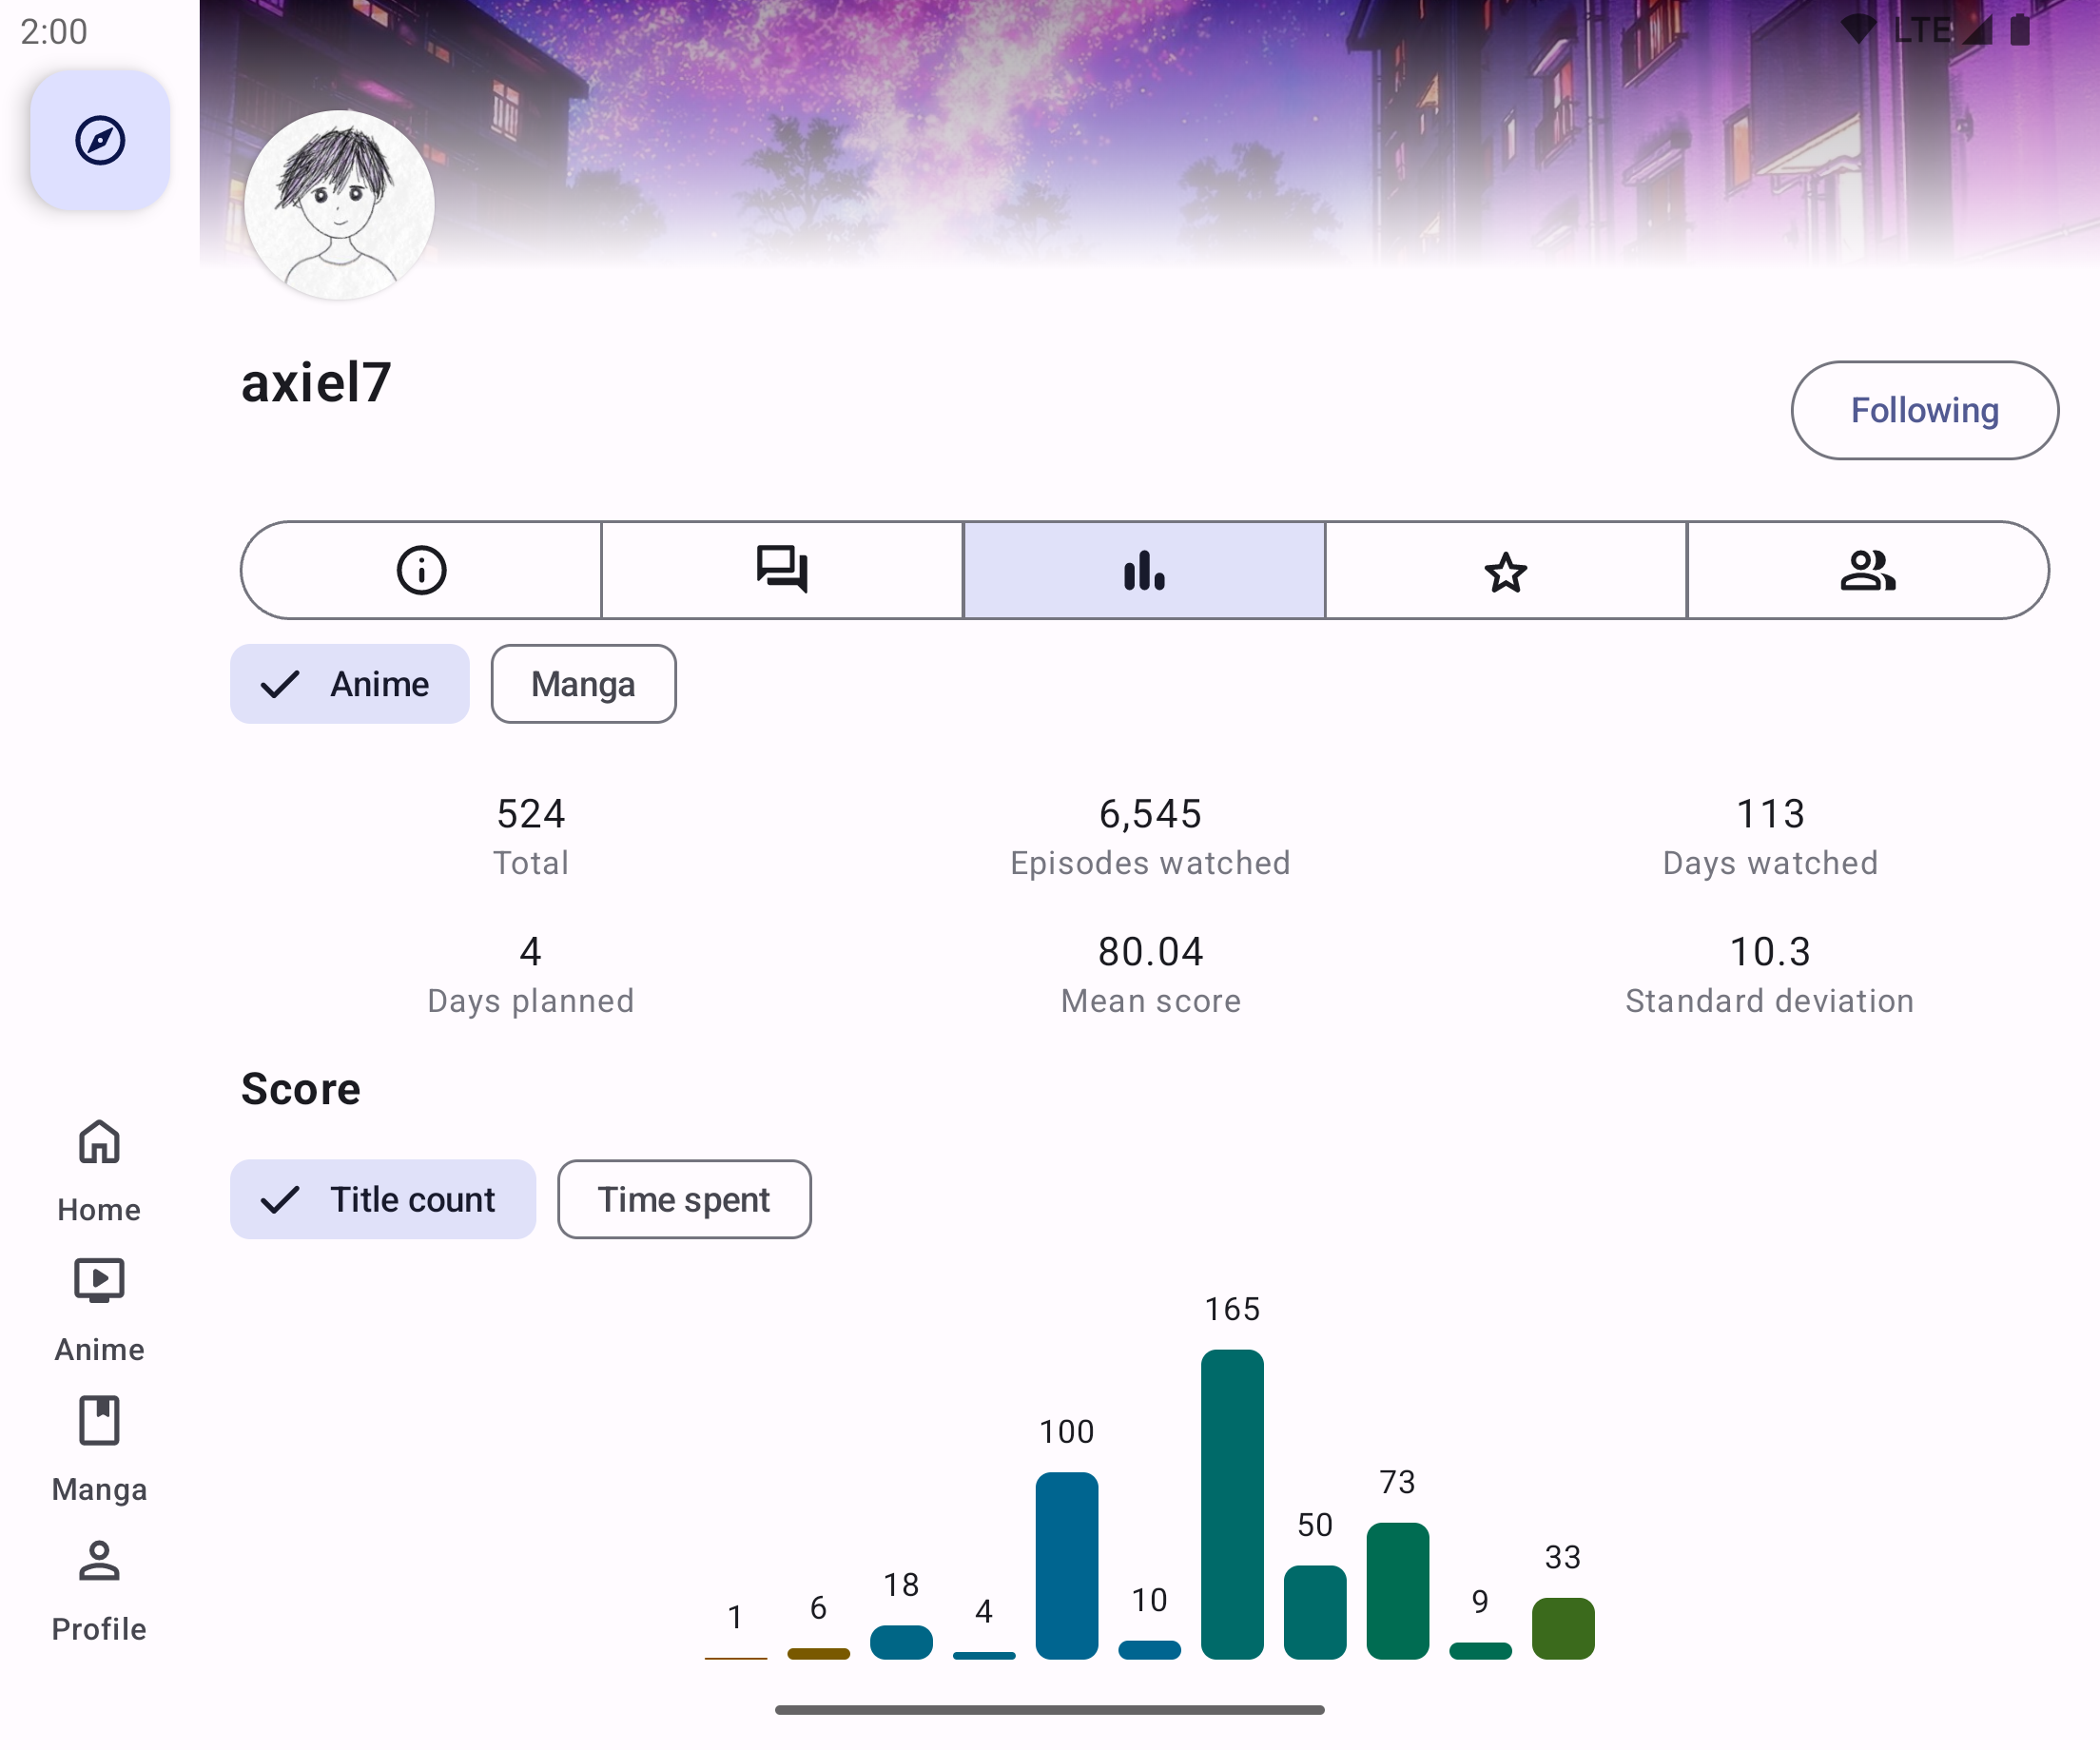The image size is (2100, 1750).
Task: Select the Time spent chip
Action: coord(684,1199)
